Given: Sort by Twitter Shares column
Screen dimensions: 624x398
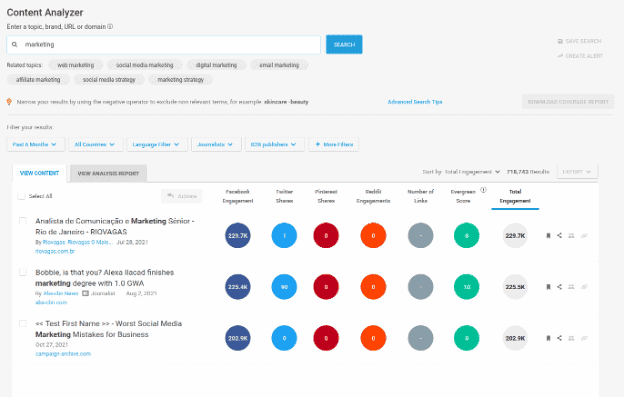Looking at the screenshot, I should point(285,196).
